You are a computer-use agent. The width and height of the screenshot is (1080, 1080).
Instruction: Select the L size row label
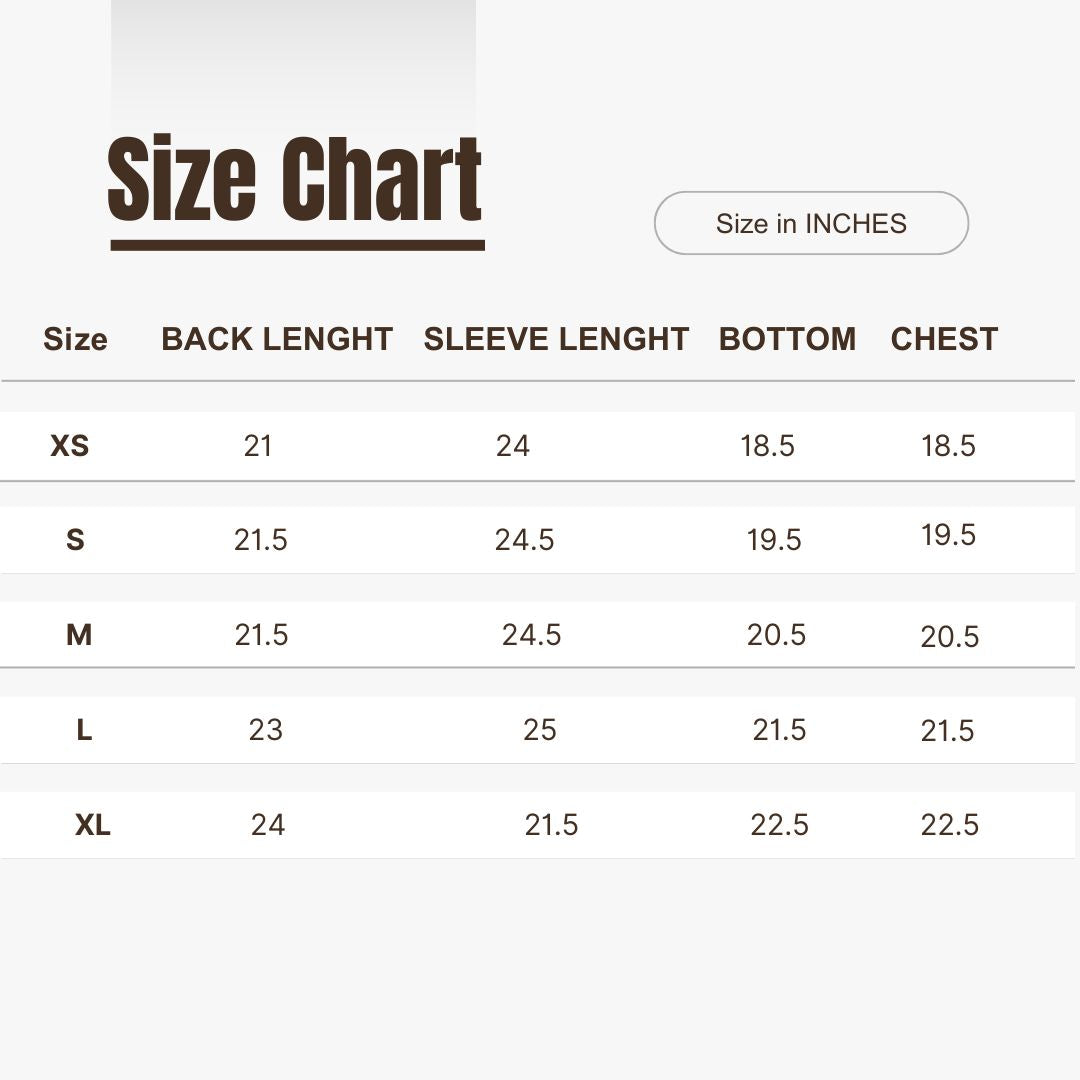[84, 730]
